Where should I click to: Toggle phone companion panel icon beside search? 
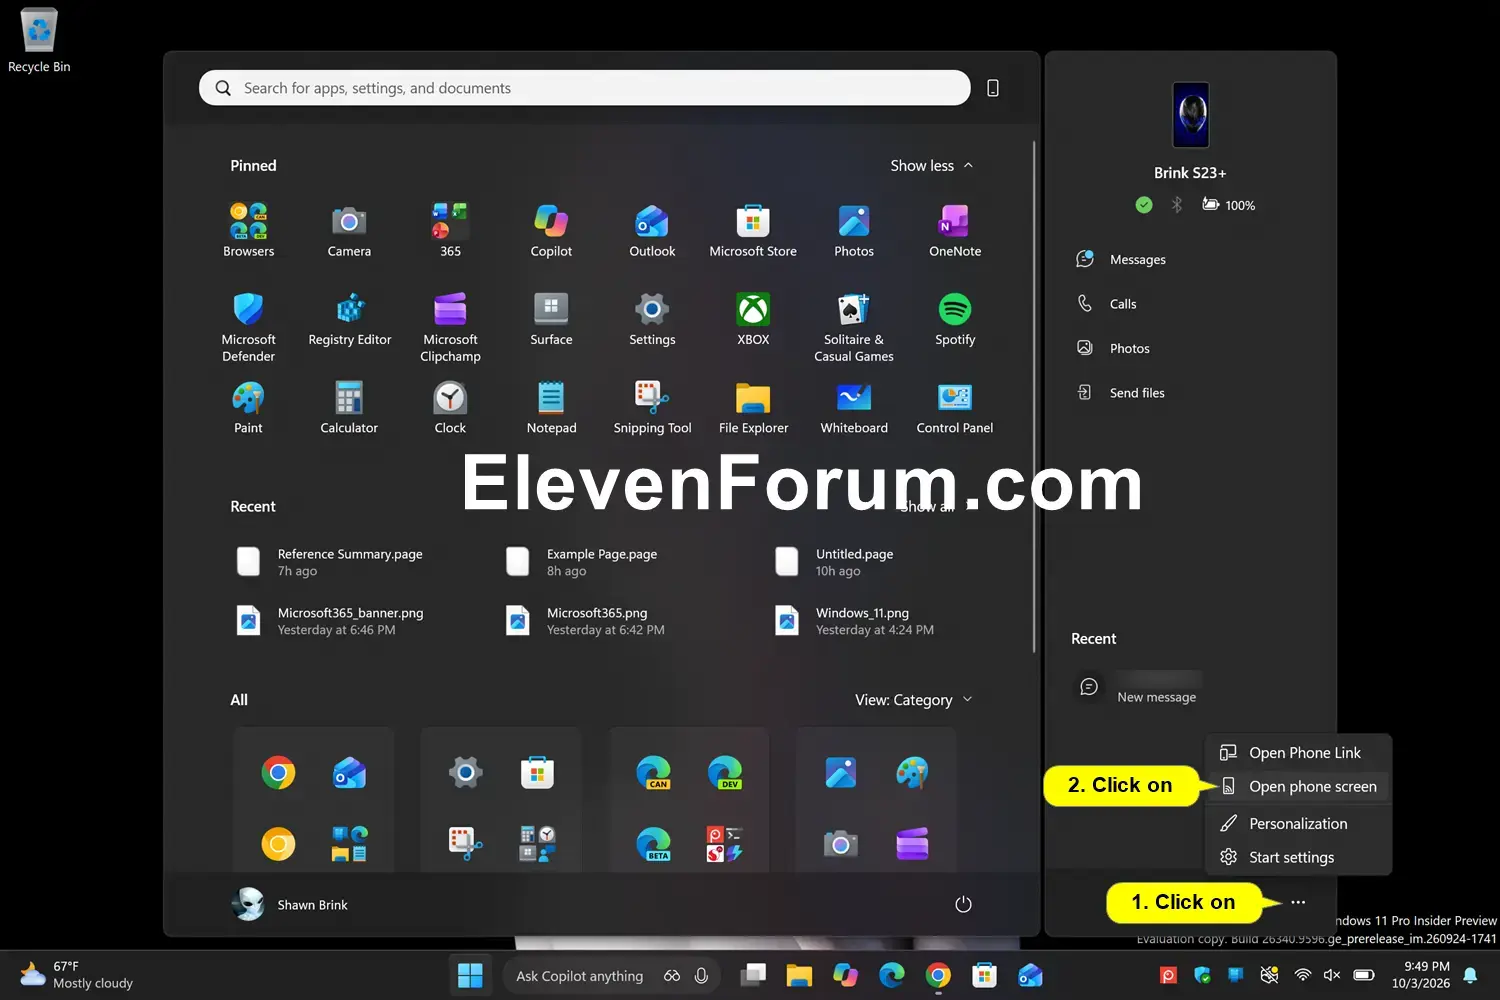993,88
